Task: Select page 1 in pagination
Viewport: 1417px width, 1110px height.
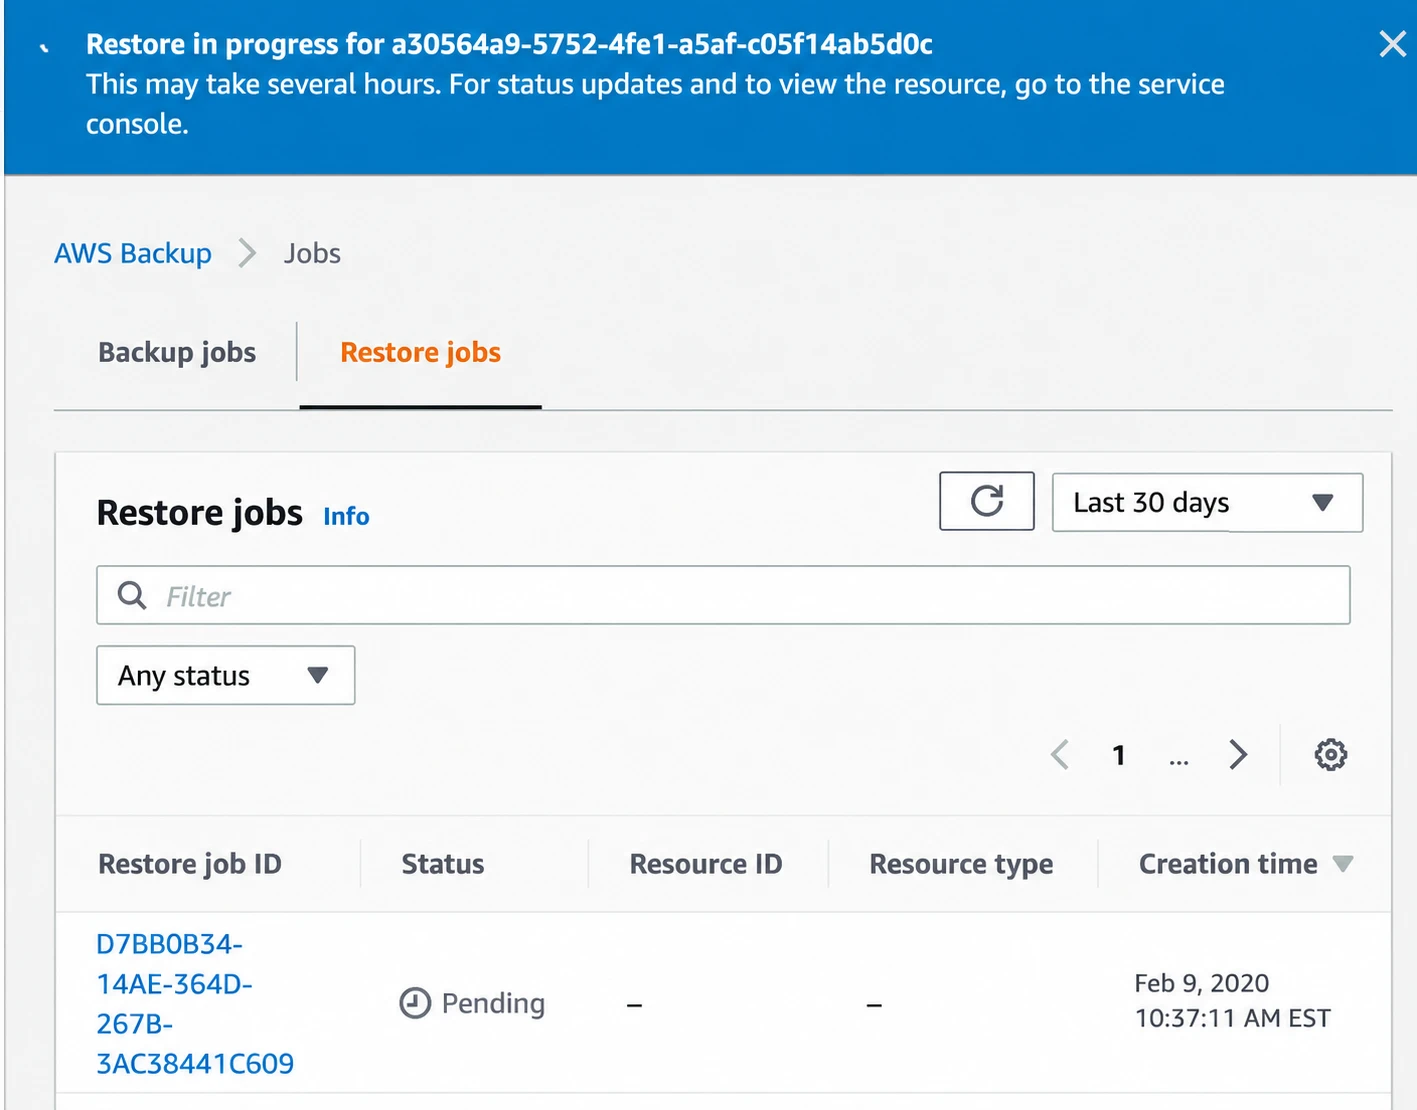Action: tap(1119, 755)
